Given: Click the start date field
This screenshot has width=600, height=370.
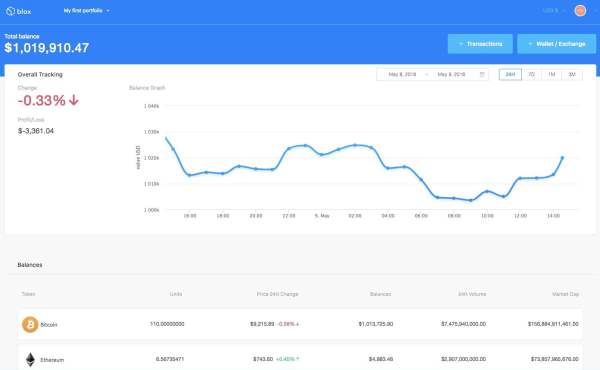Looking at the screenshot, I should pyautogui.click(x=402, y=74).
